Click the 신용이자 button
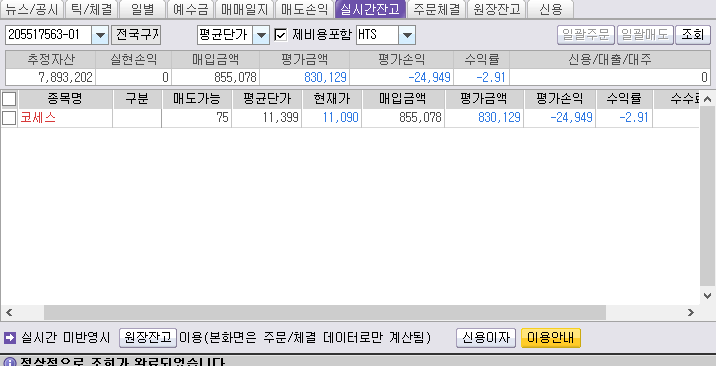Screen dimensions: 716x366 [x=486, y=338]
